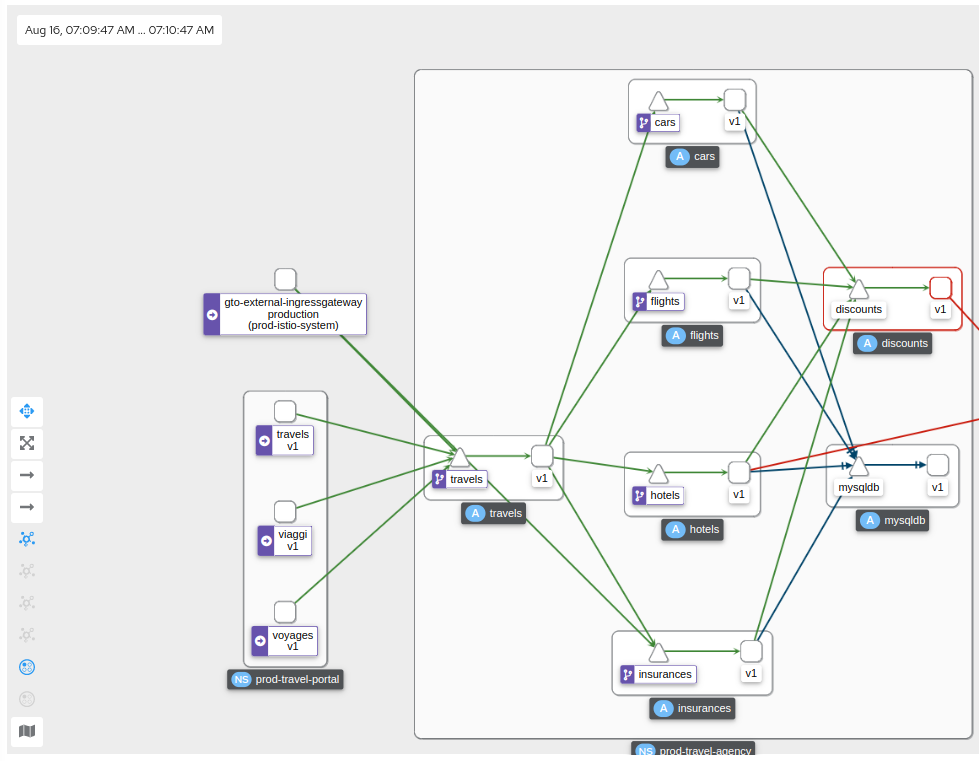The height and width of the screenshot is (761, 979).
Task: Click the gto-external-ingressgateway node label
Action: pyautogui.click(x=285, y=313)
